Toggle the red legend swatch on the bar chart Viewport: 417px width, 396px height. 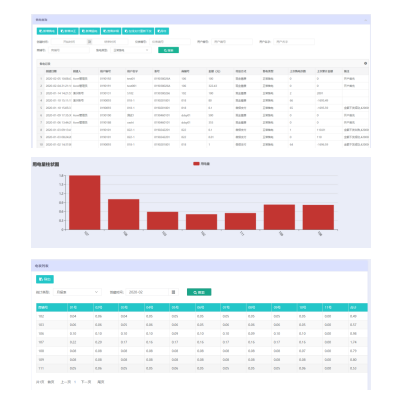[196, 164]
